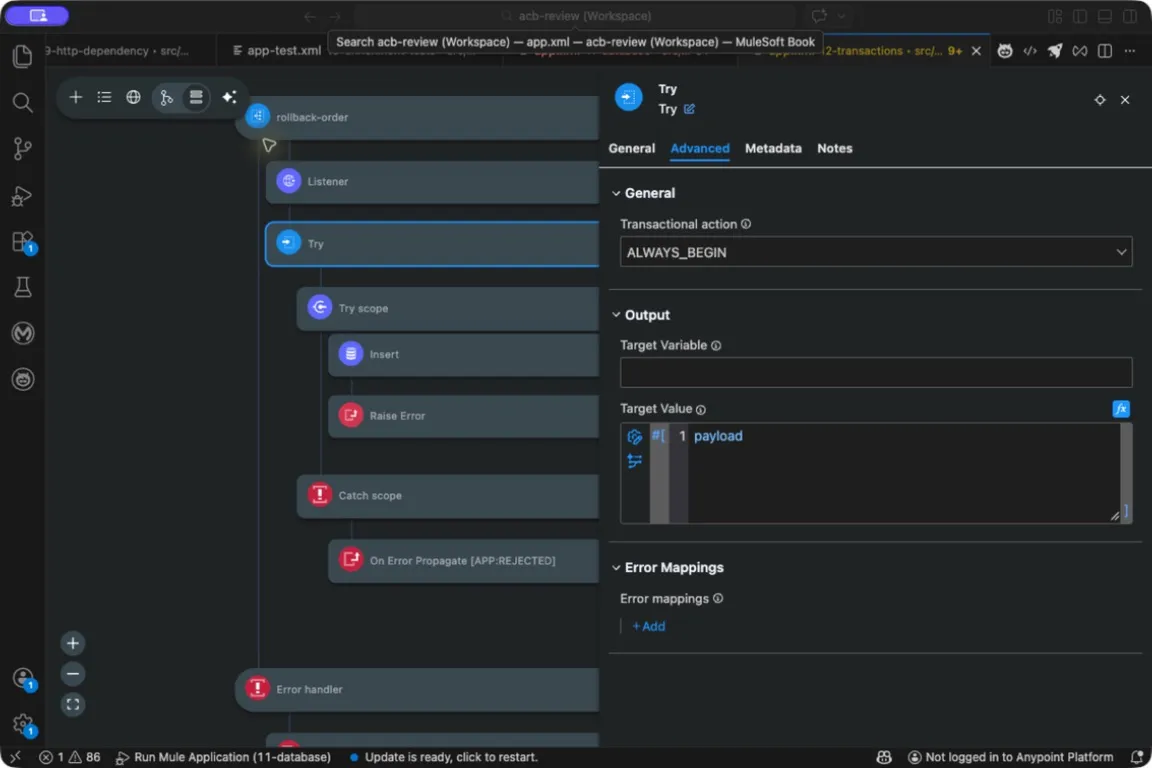This screenshot has height=768, width=1152.
Task: Open the Run and Debug view
Action: coord(23,195)
